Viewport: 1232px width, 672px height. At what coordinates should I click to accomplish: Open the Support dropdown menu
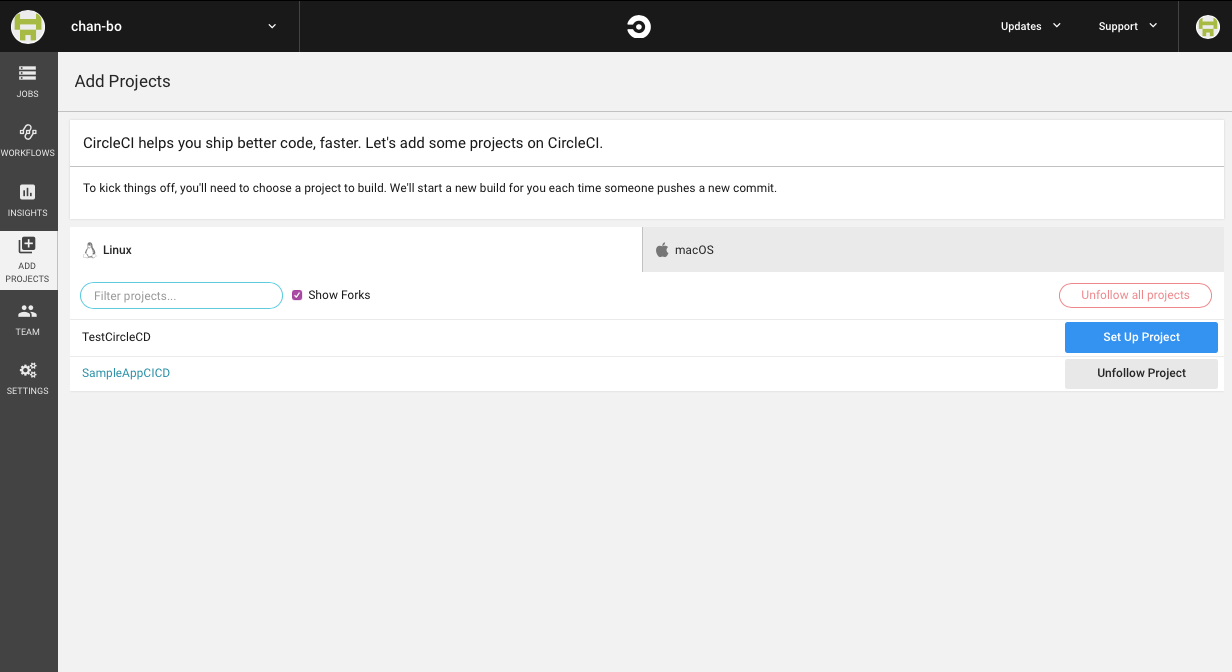click(1127, 27)
